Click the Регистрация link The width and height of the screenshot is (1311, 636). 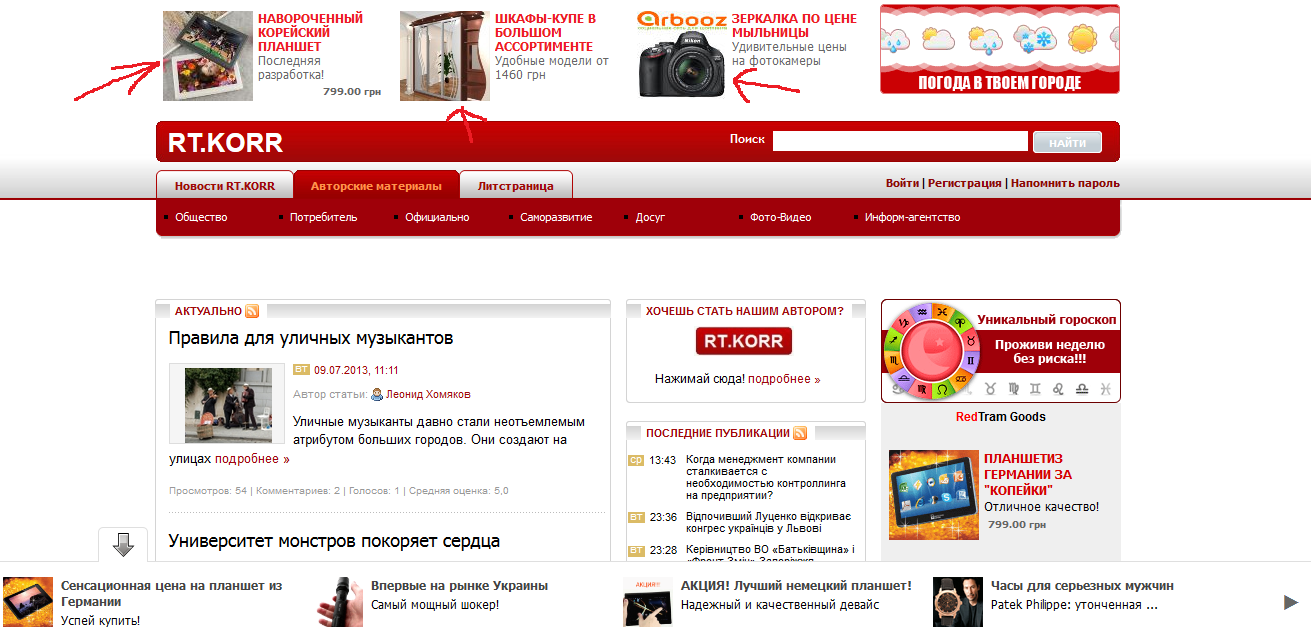[x=964, y=183]
